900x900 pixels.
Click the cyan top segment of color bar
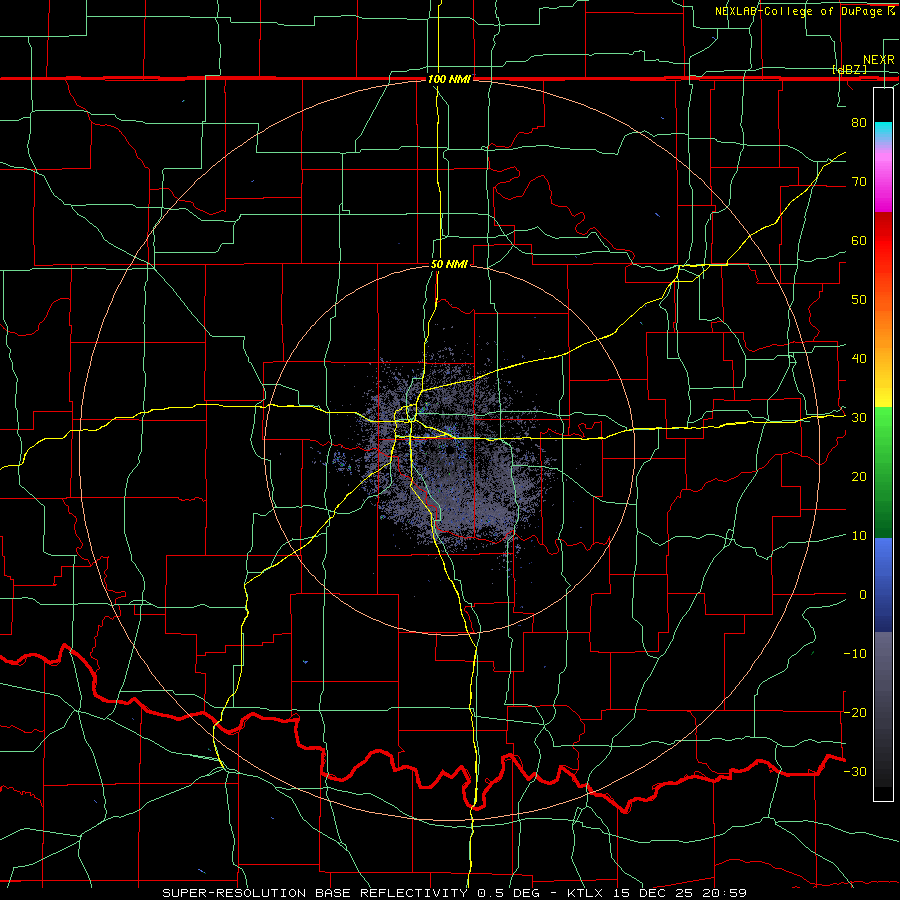pos(883,131)
